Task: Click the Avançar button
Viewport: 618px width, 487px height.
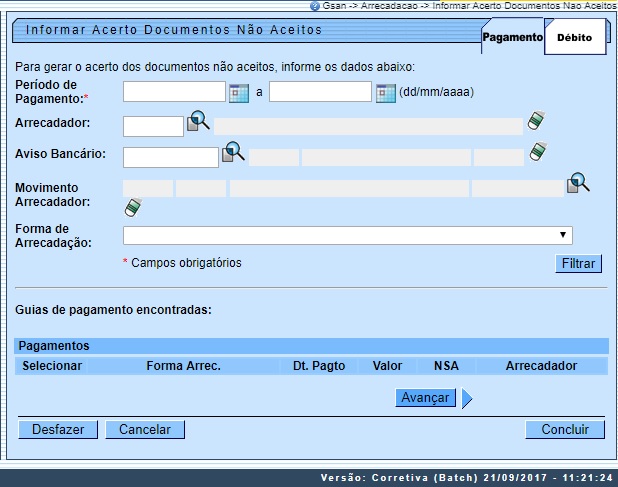Action: point(425,398)
